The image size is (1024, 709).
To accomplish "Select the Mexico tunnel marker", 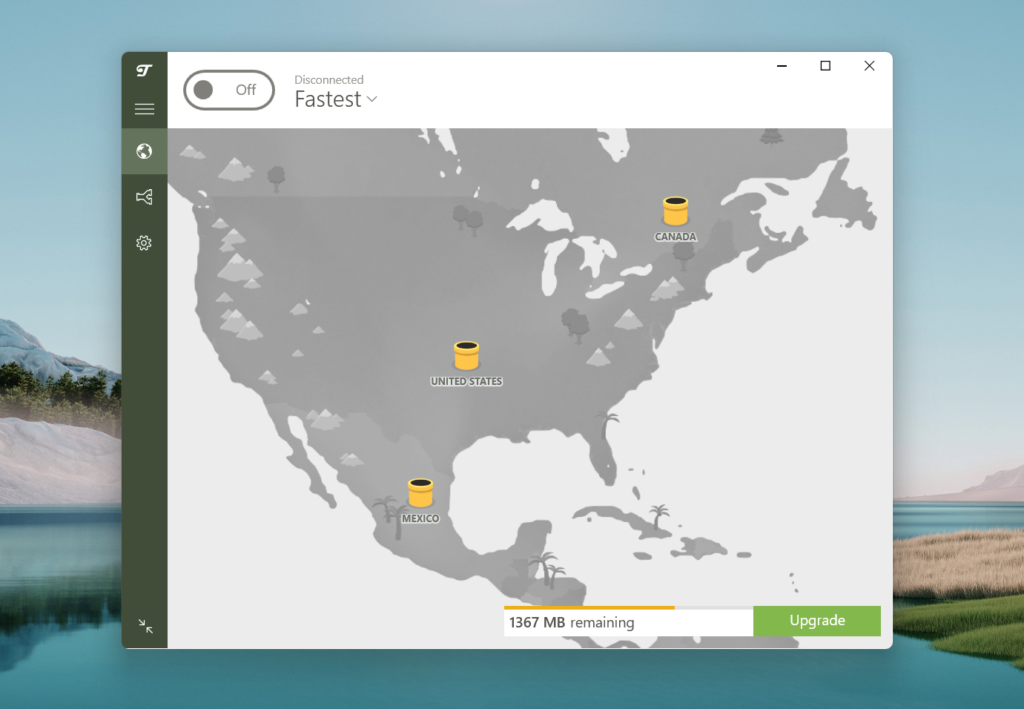I will 419,492.
